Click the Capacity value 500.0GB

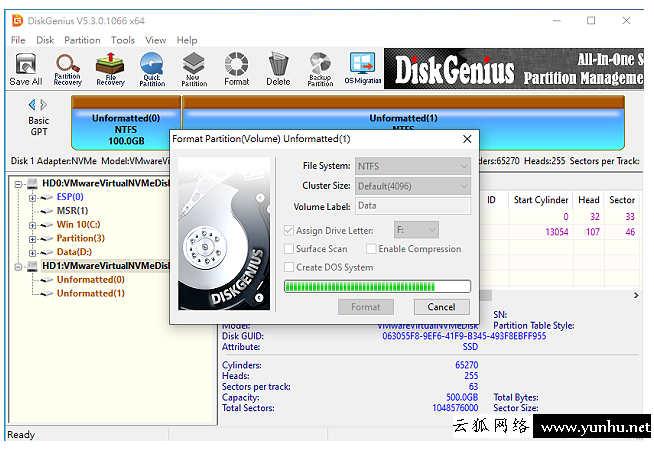(x=462, y=397)
